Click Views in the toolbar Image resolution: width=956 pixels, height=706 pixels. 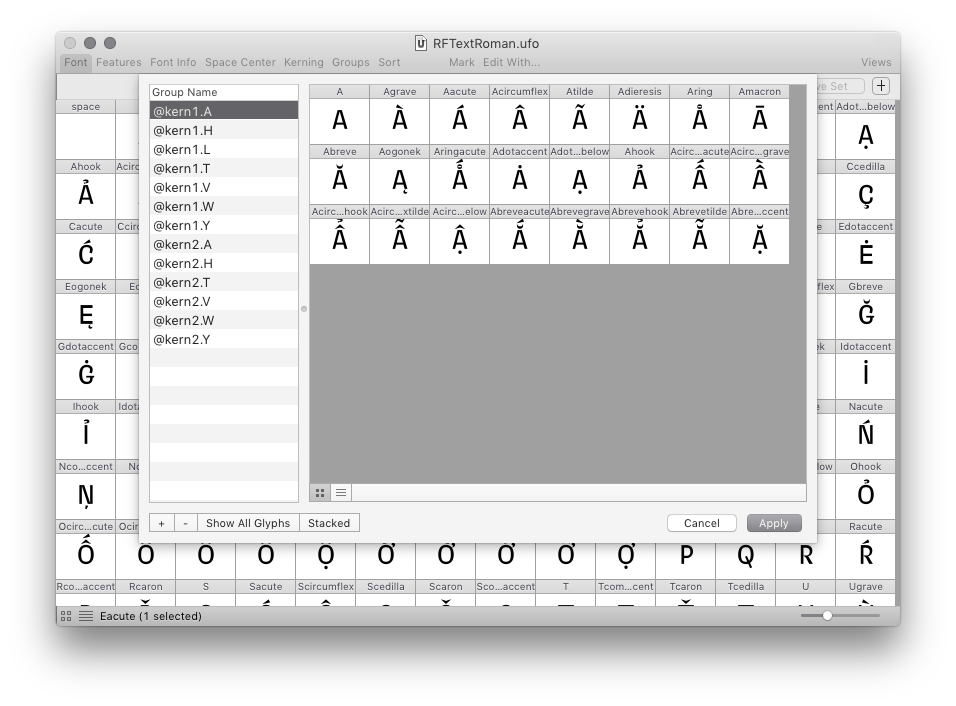pos(876,62)
